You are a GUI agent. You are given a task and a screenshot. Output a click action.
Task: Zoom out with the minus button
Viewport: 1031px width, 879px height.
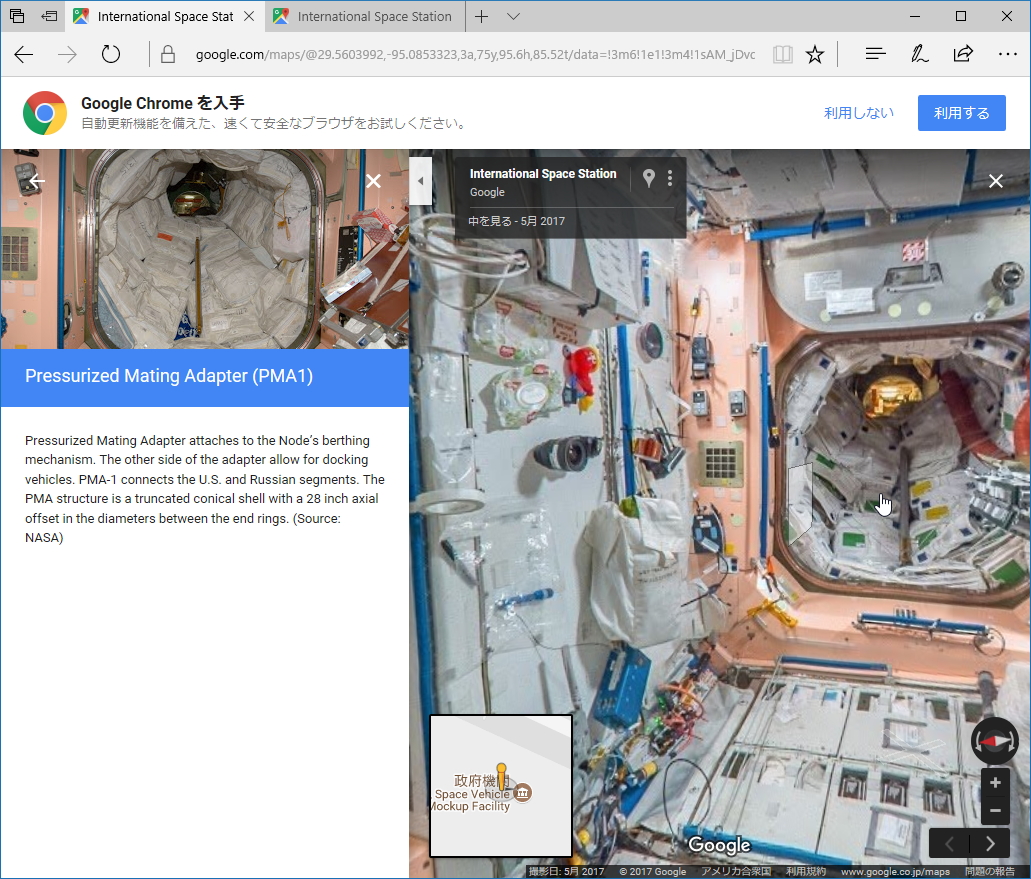click(x=995, y=811)
